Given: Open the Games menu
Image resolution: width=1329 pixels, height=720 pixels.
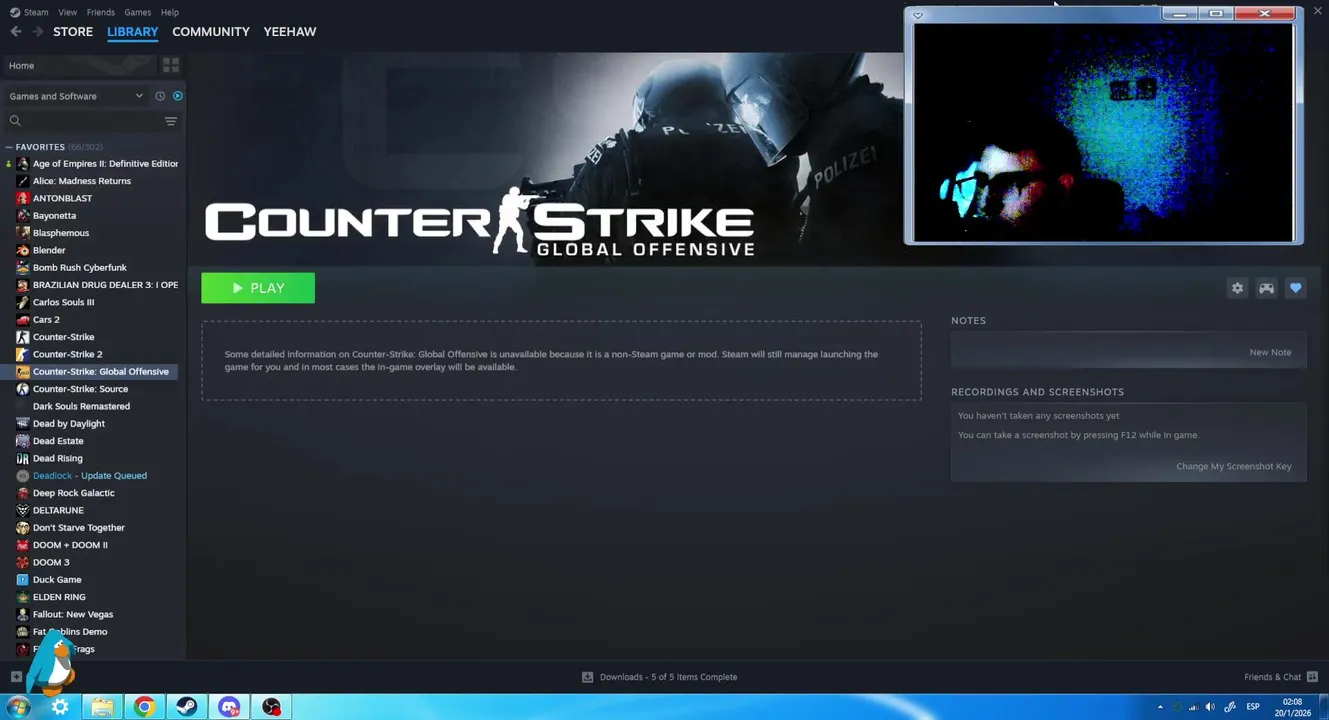Looking at the screenshot, I should [138, 12].
